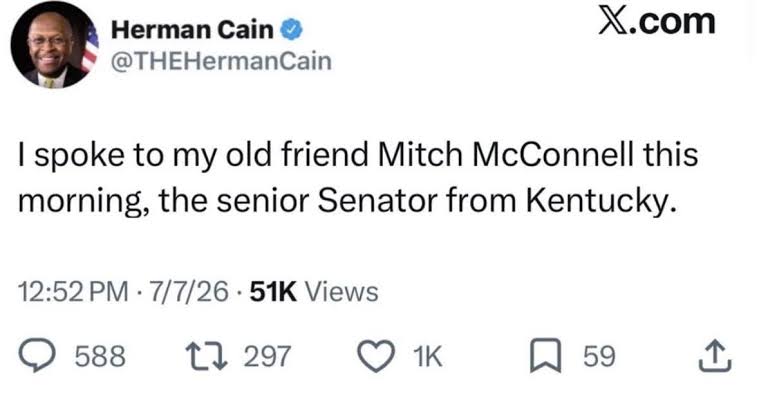Image resolution: width=759 pixels, height=404 pixels.
Task: Click the American flag in the avatar
Action: click(x=90, y=47)
